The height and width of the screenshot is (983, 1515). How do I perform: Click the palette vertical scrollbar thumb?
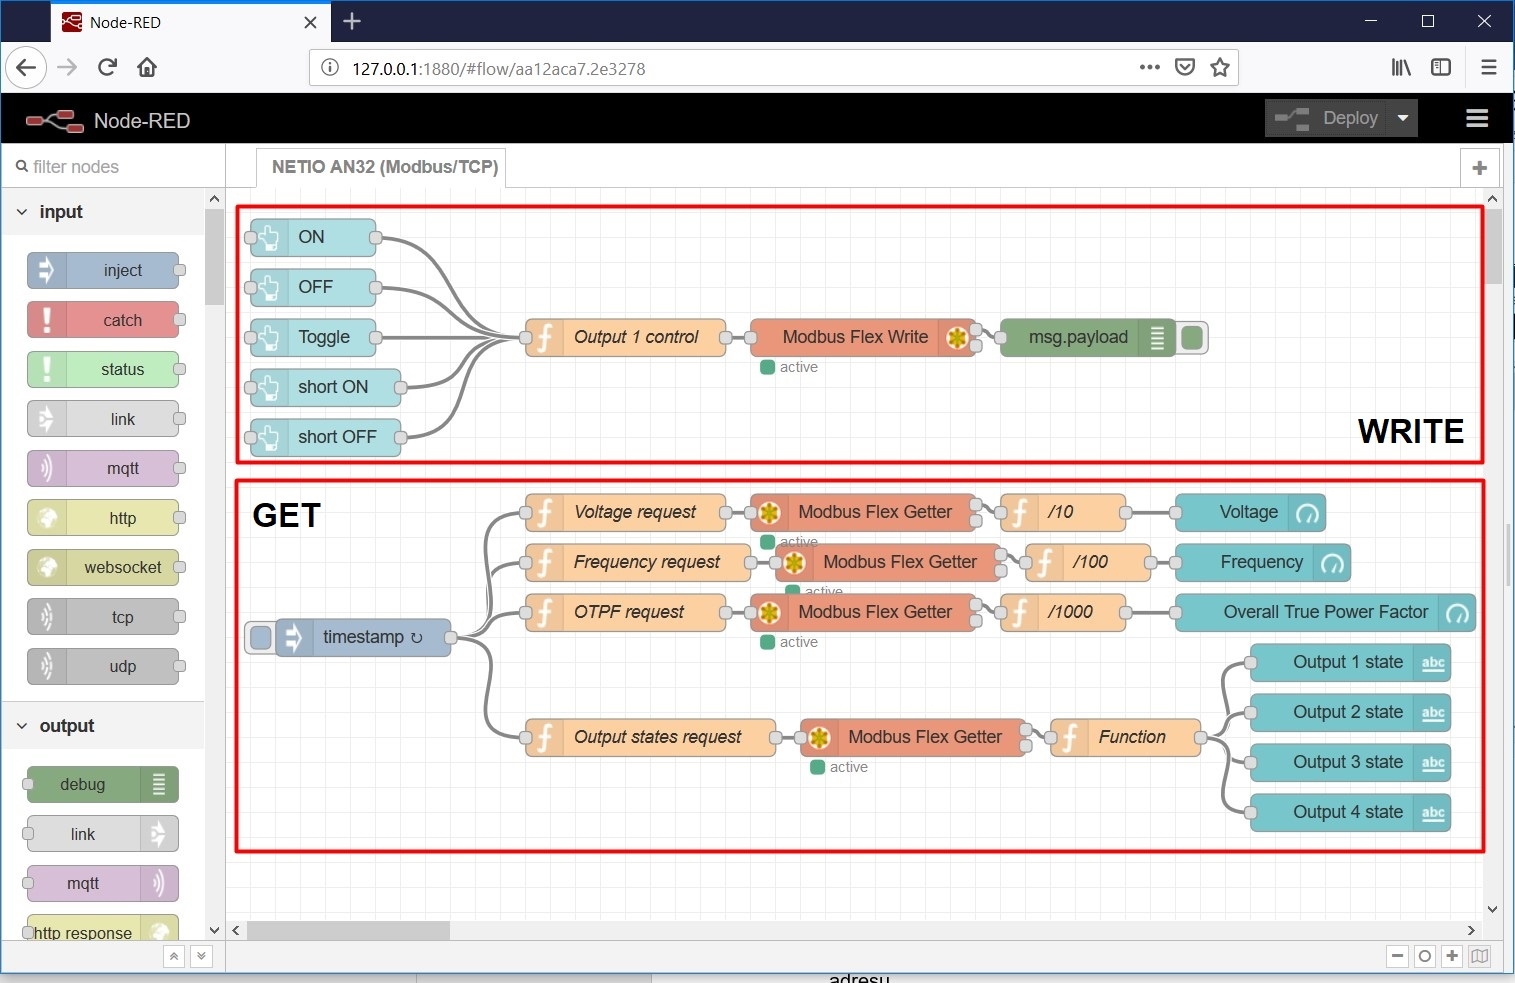click(x=214, y=257)
